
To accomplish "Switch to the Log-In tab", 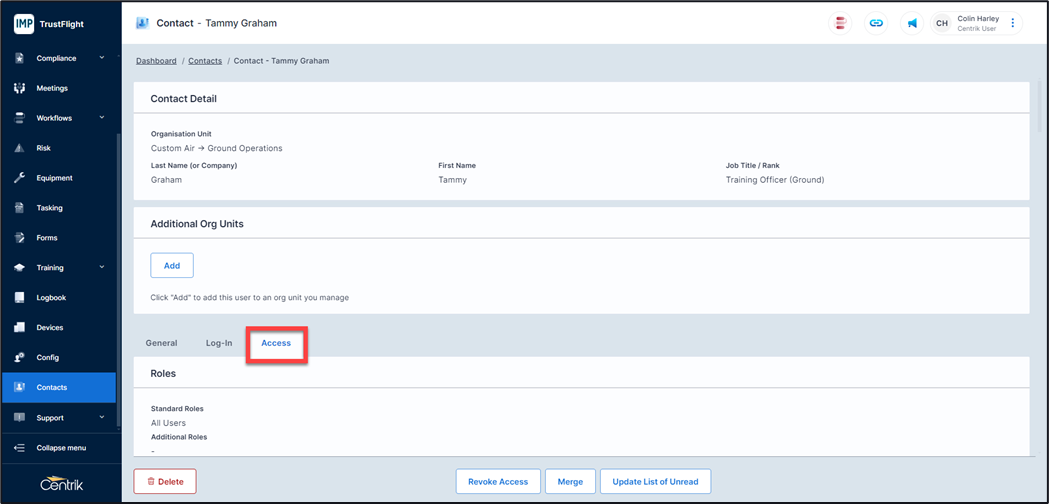I will pyautogui.click(x=219, y=343).
